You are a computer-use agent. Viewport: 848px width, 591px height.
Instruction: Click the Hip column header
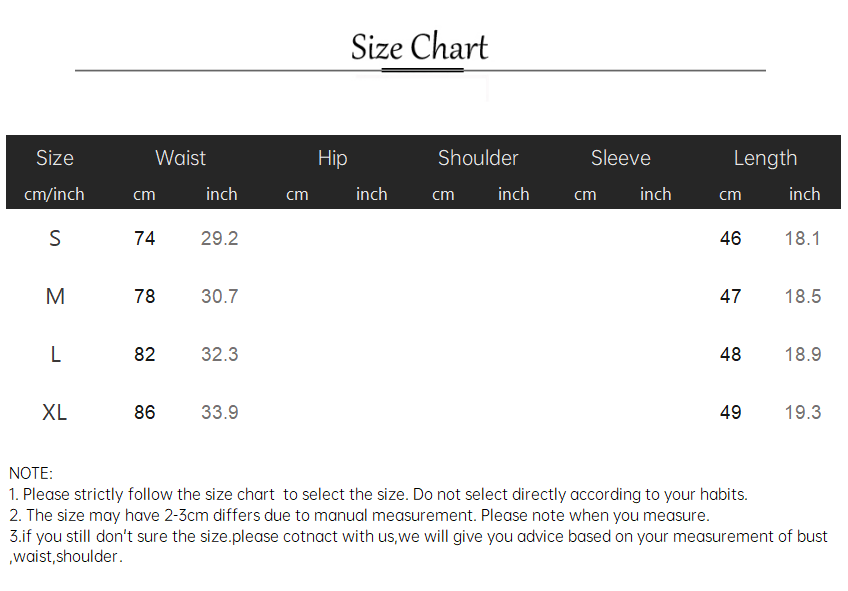coord(333,158)
